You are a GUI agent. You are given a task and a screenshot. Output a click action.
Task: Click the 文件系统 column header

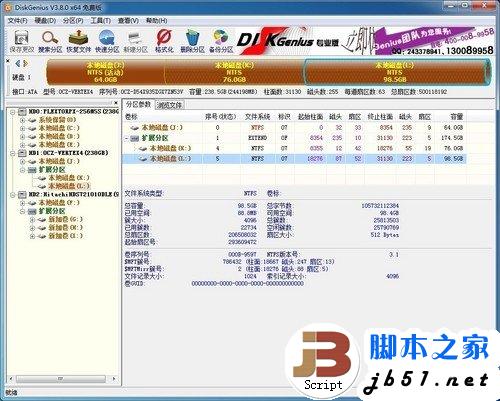[x=257, y=117]
